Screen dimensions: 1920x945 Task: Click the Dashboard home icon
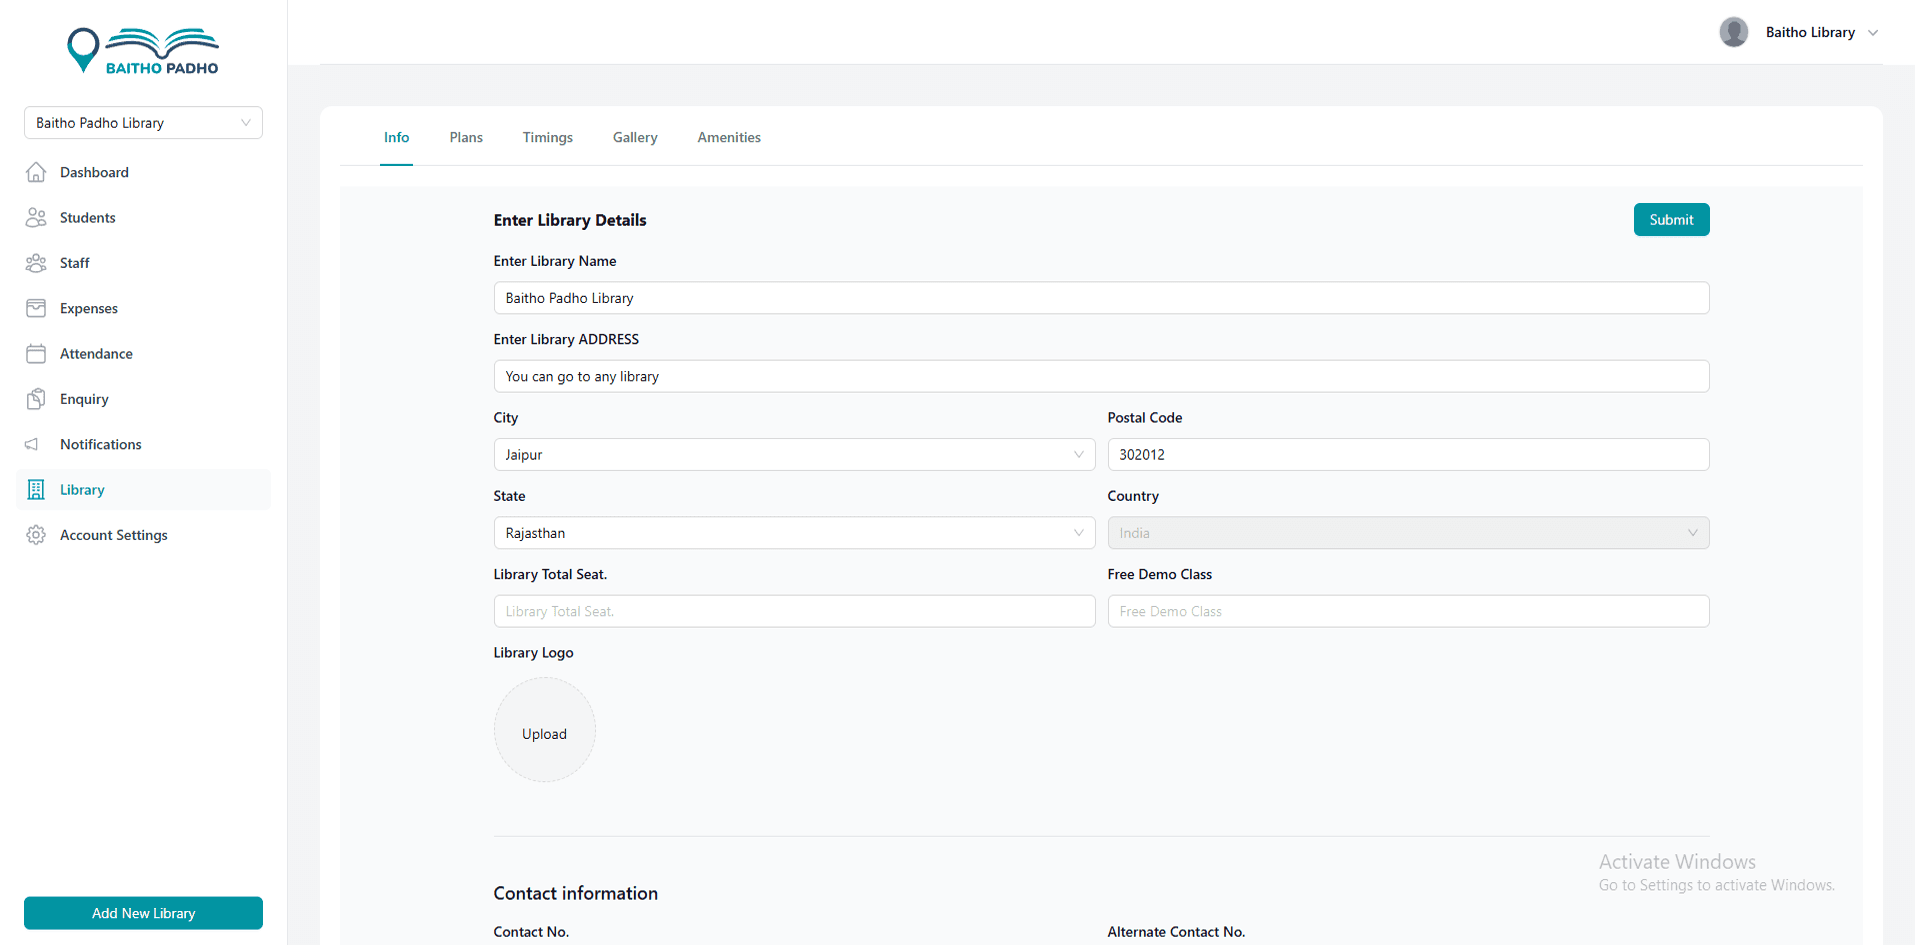[x=36, y=172]
